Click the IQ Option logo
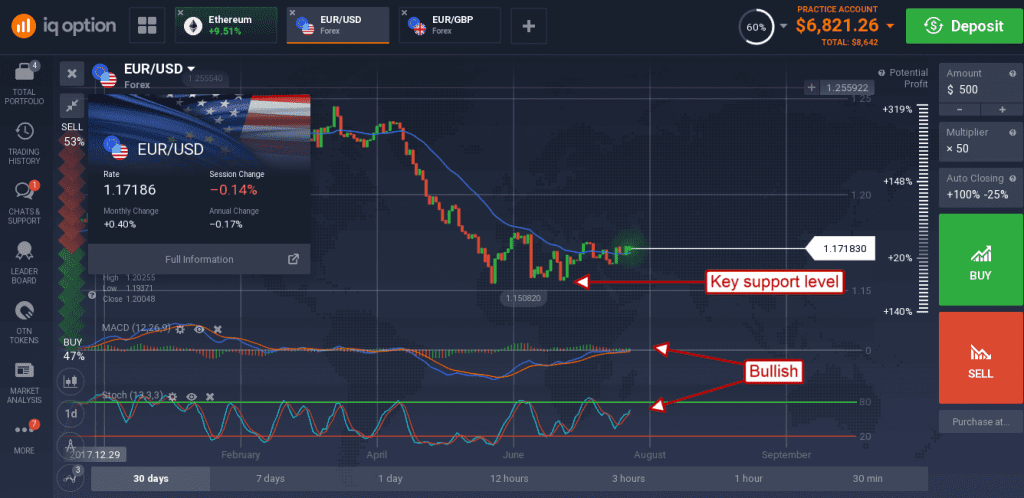1024x498 pixels. click(63, 25)
